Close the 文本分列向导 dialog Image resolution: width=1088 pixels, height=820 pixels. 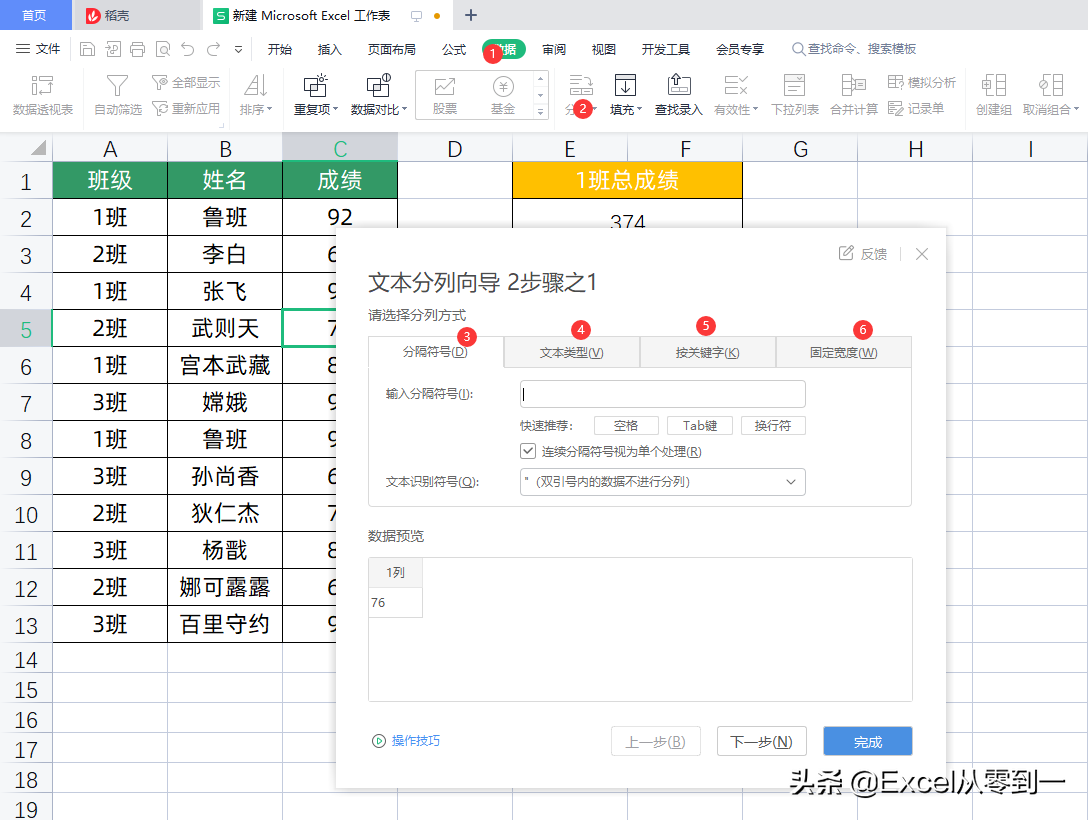(921, 254)
